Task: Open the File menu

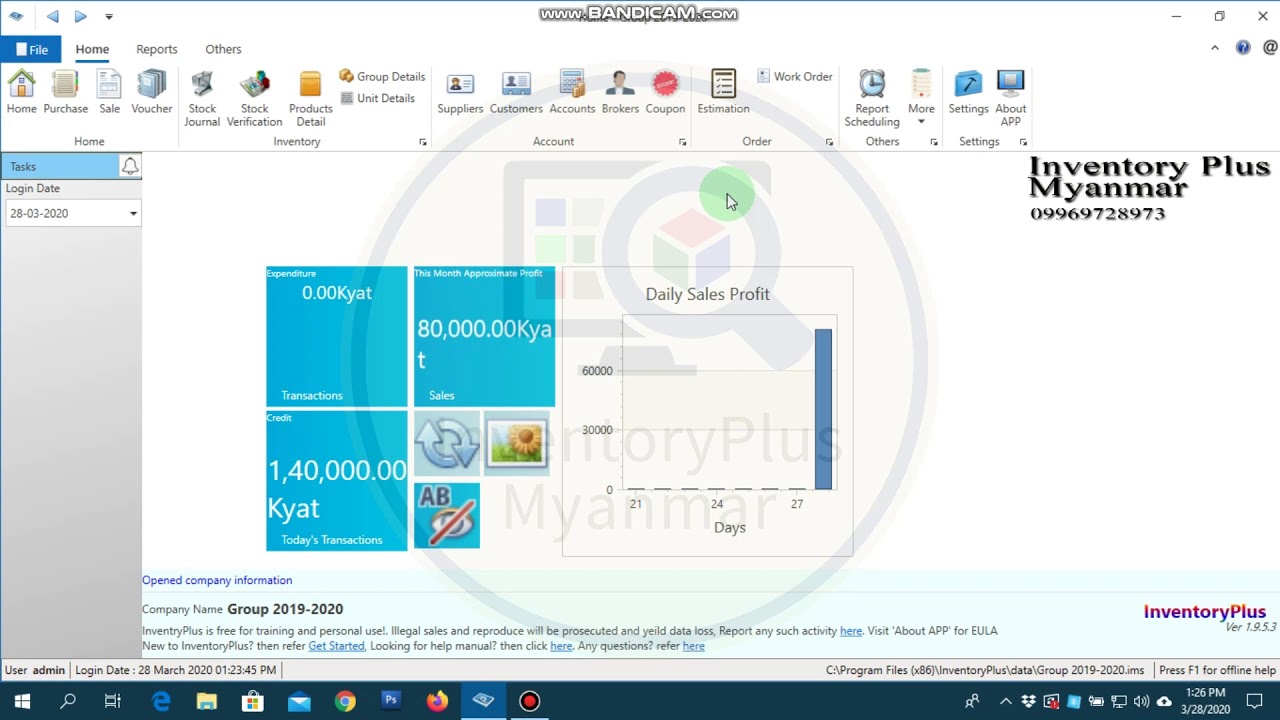Action: tap(31, 49)
